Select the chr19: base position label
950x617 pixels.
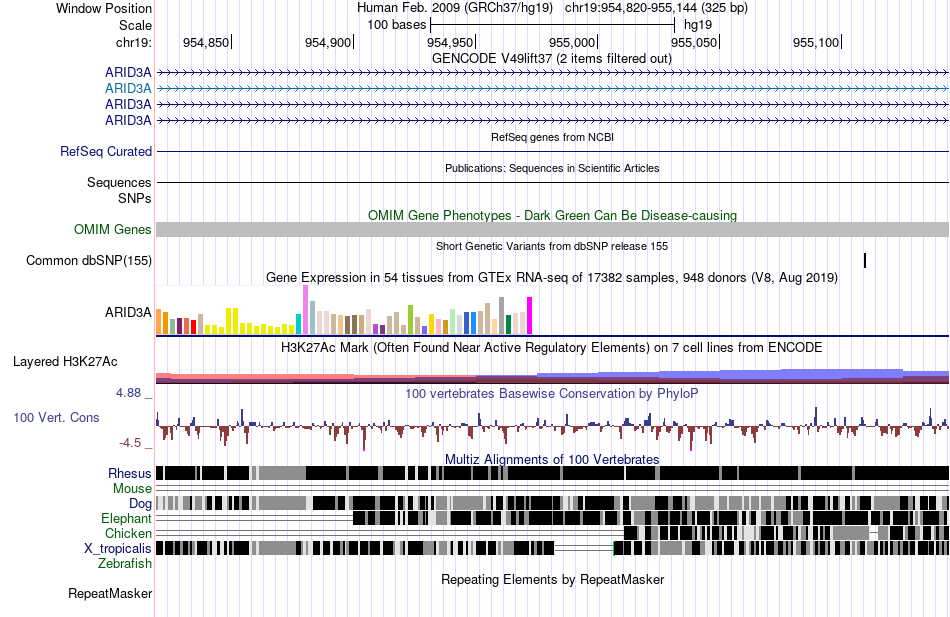(133, 42)
